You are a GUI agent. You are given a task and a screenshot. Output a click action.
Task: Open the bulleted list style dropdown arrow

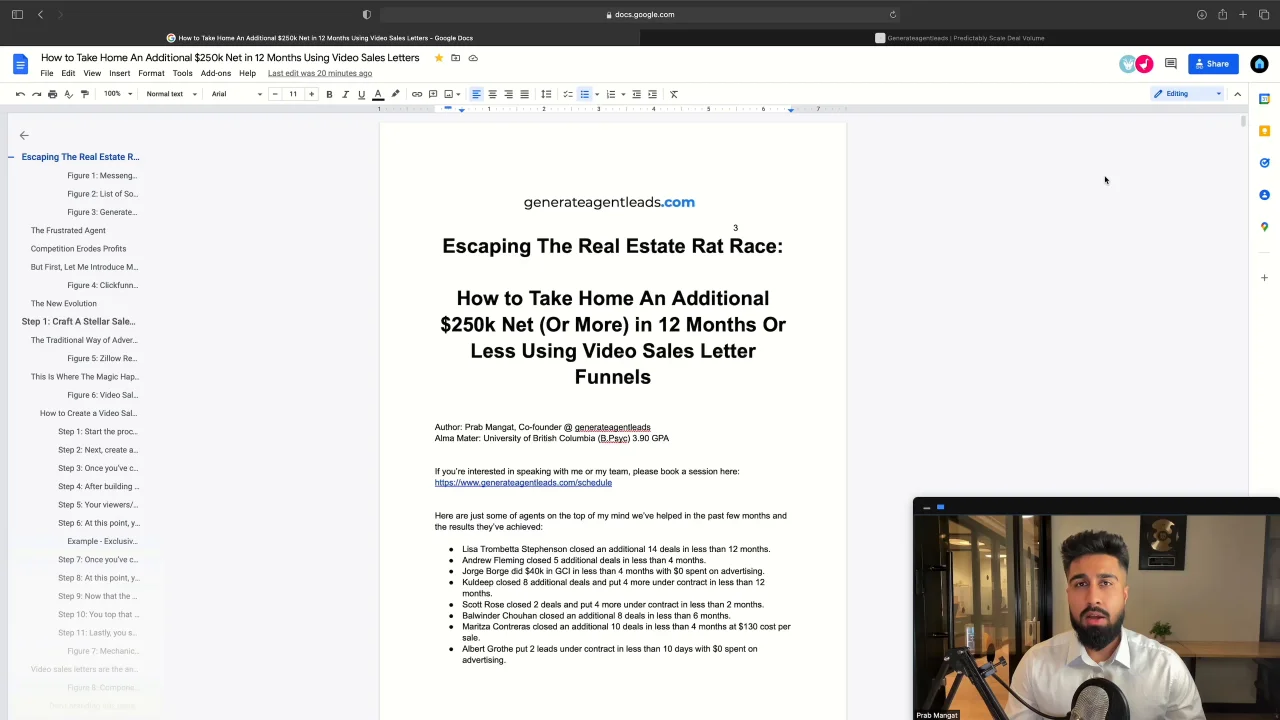click(597, 94)
